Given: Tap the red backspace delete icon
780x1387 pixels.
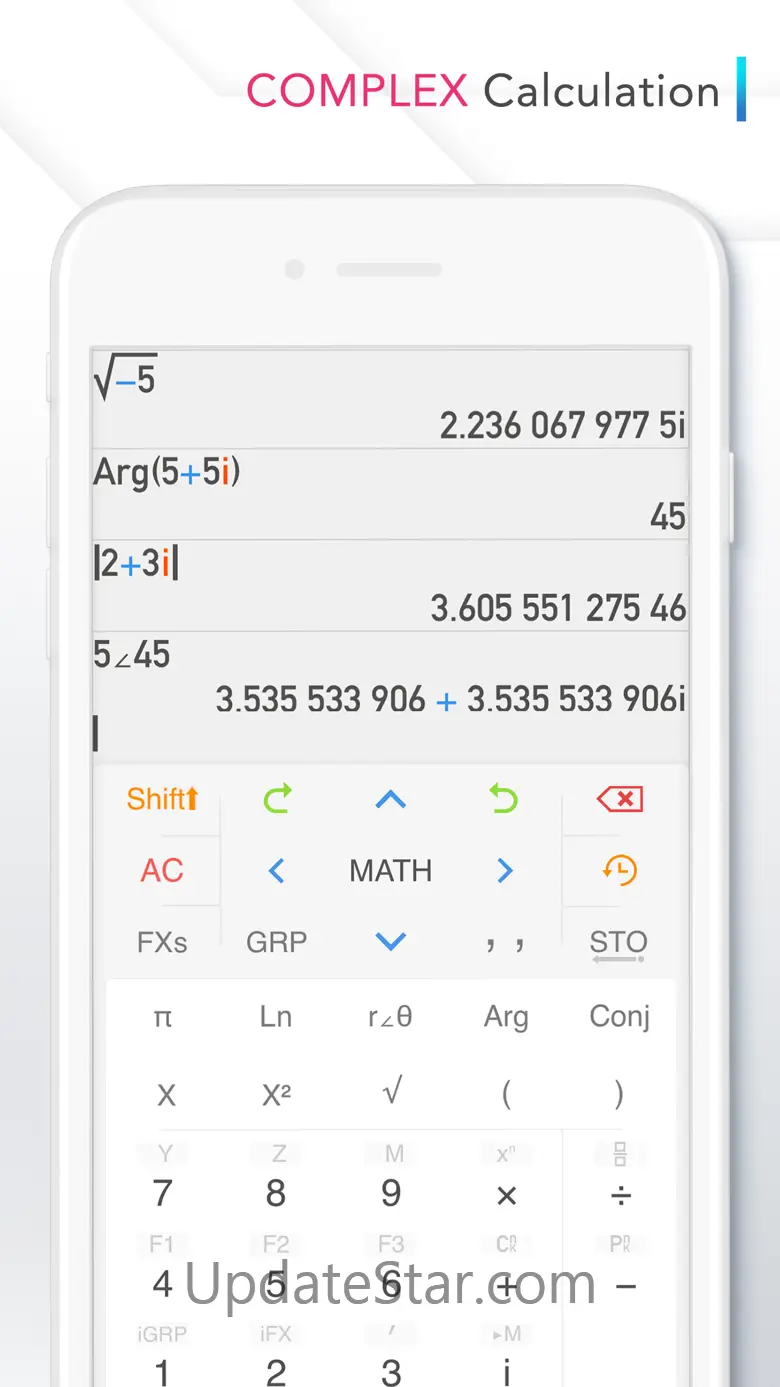Looking at the screenshot, I should pyautogui.click(x=619, y=799).
